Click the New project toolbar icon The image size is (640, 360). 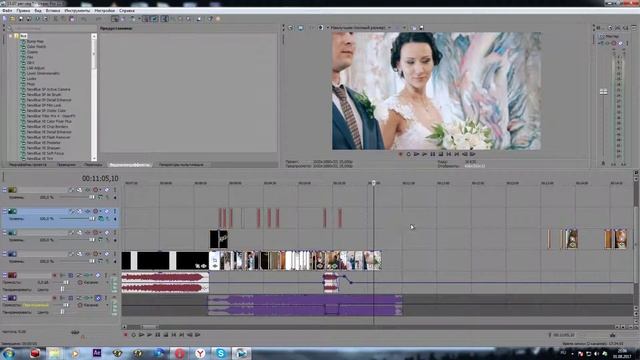pyautogui.click(x=5, y=19)
